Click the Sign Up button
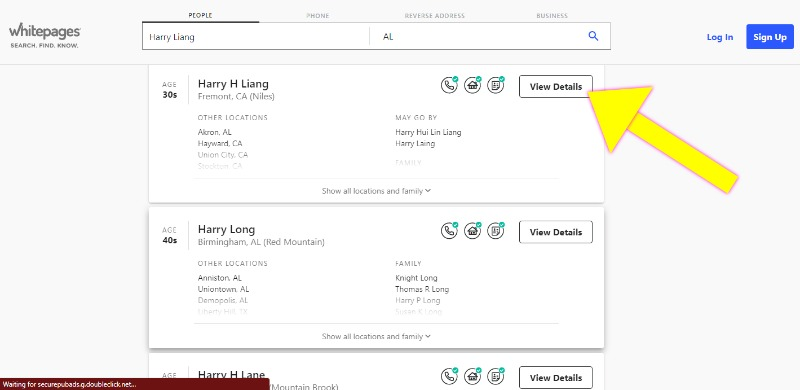 (770, 37)
